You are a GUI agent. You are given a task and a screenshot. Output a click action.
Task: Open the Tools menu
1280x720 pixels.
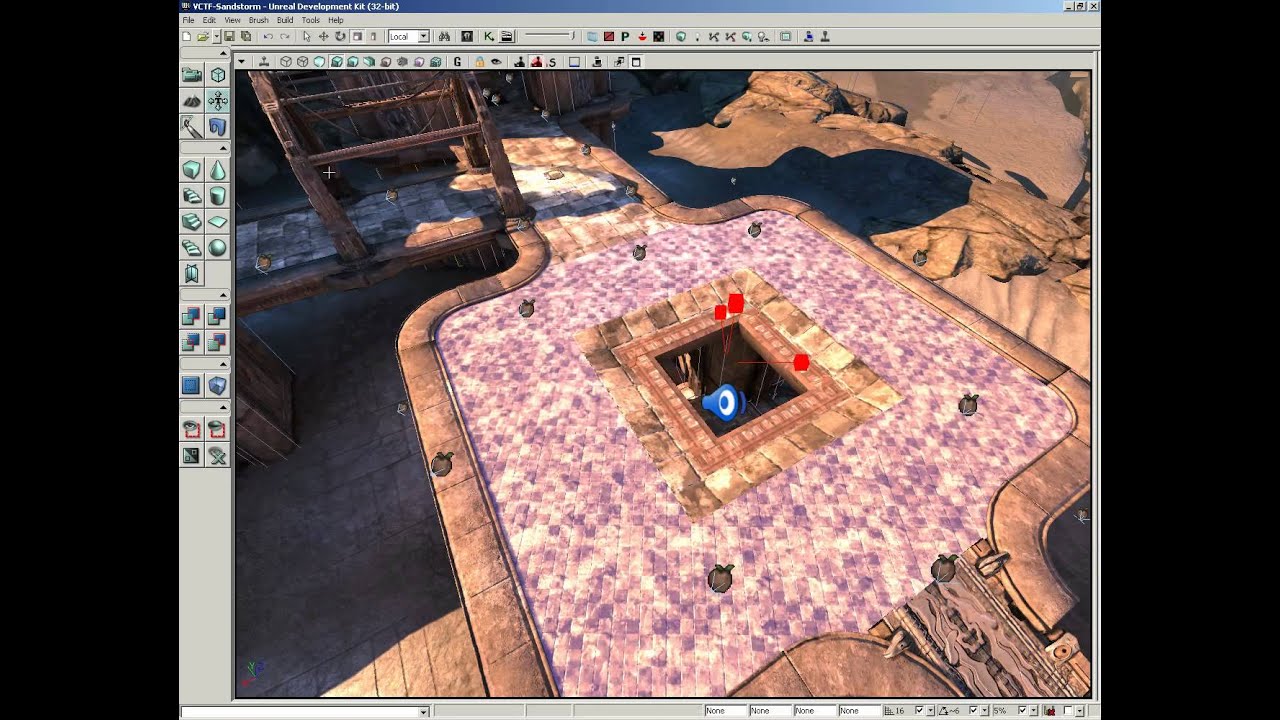[x=311, y=20]
